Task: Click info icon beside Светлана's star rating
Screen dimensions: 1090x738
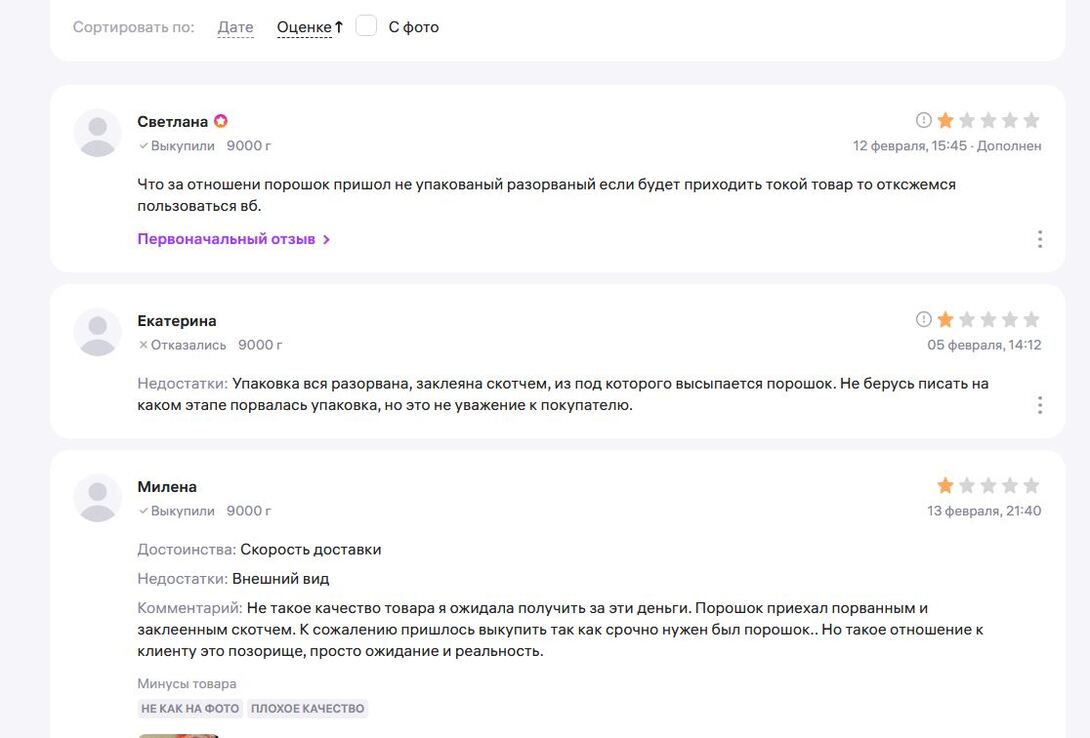Action: (923, 120)
